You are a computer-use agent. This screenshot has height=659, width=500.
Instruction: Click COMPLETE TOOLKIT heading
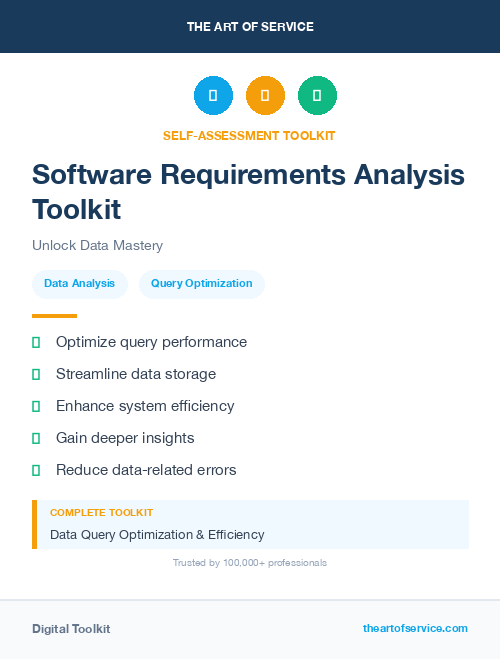101,513
